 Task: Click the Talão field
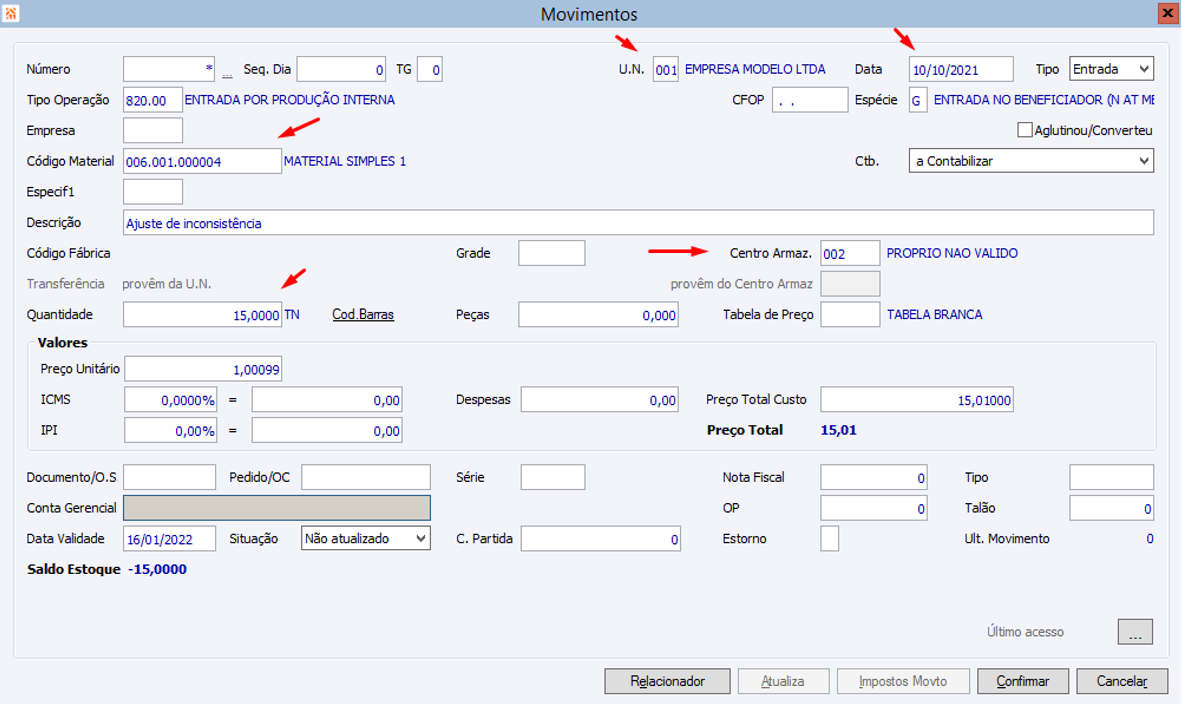[x=1111, y=508]
